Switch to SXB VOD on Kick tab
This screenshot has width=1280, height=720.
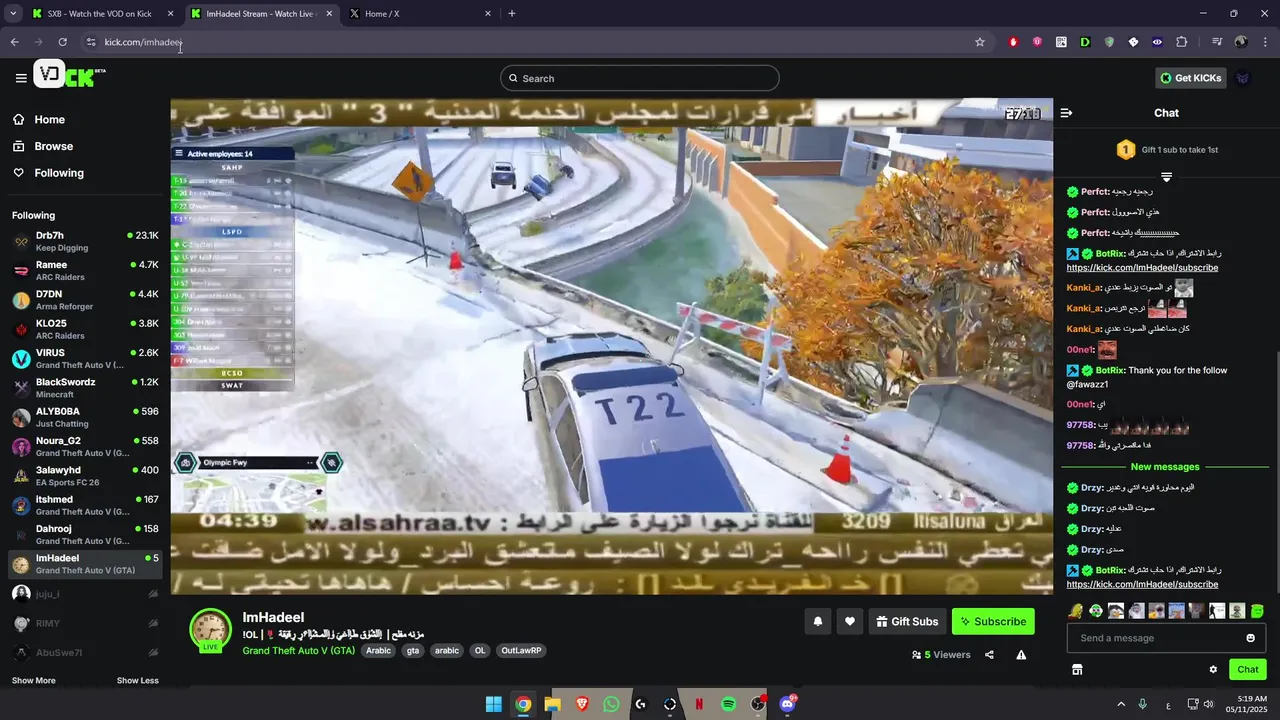point(103,14)
